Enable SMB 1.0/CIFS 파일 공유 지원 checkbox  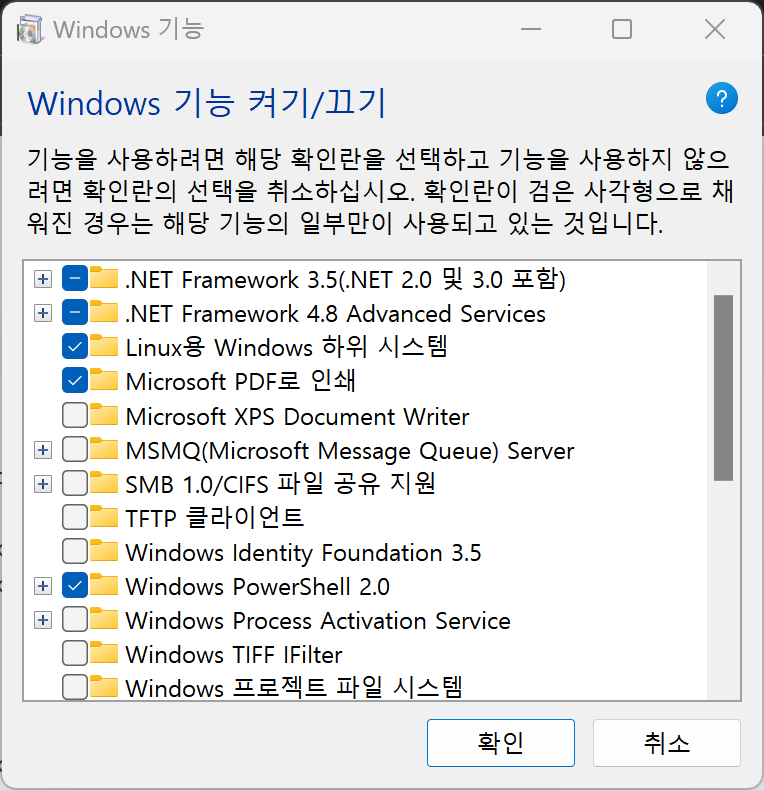(x=75, y=483)
